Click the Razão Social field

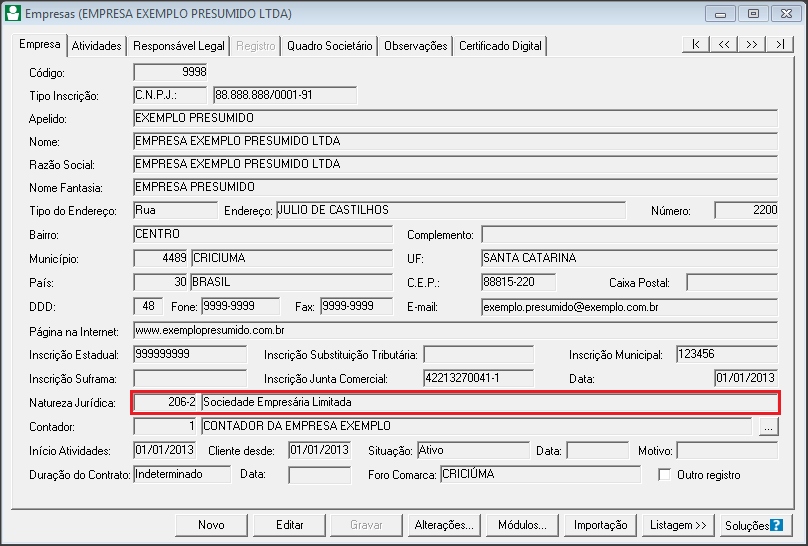[455, 164]
